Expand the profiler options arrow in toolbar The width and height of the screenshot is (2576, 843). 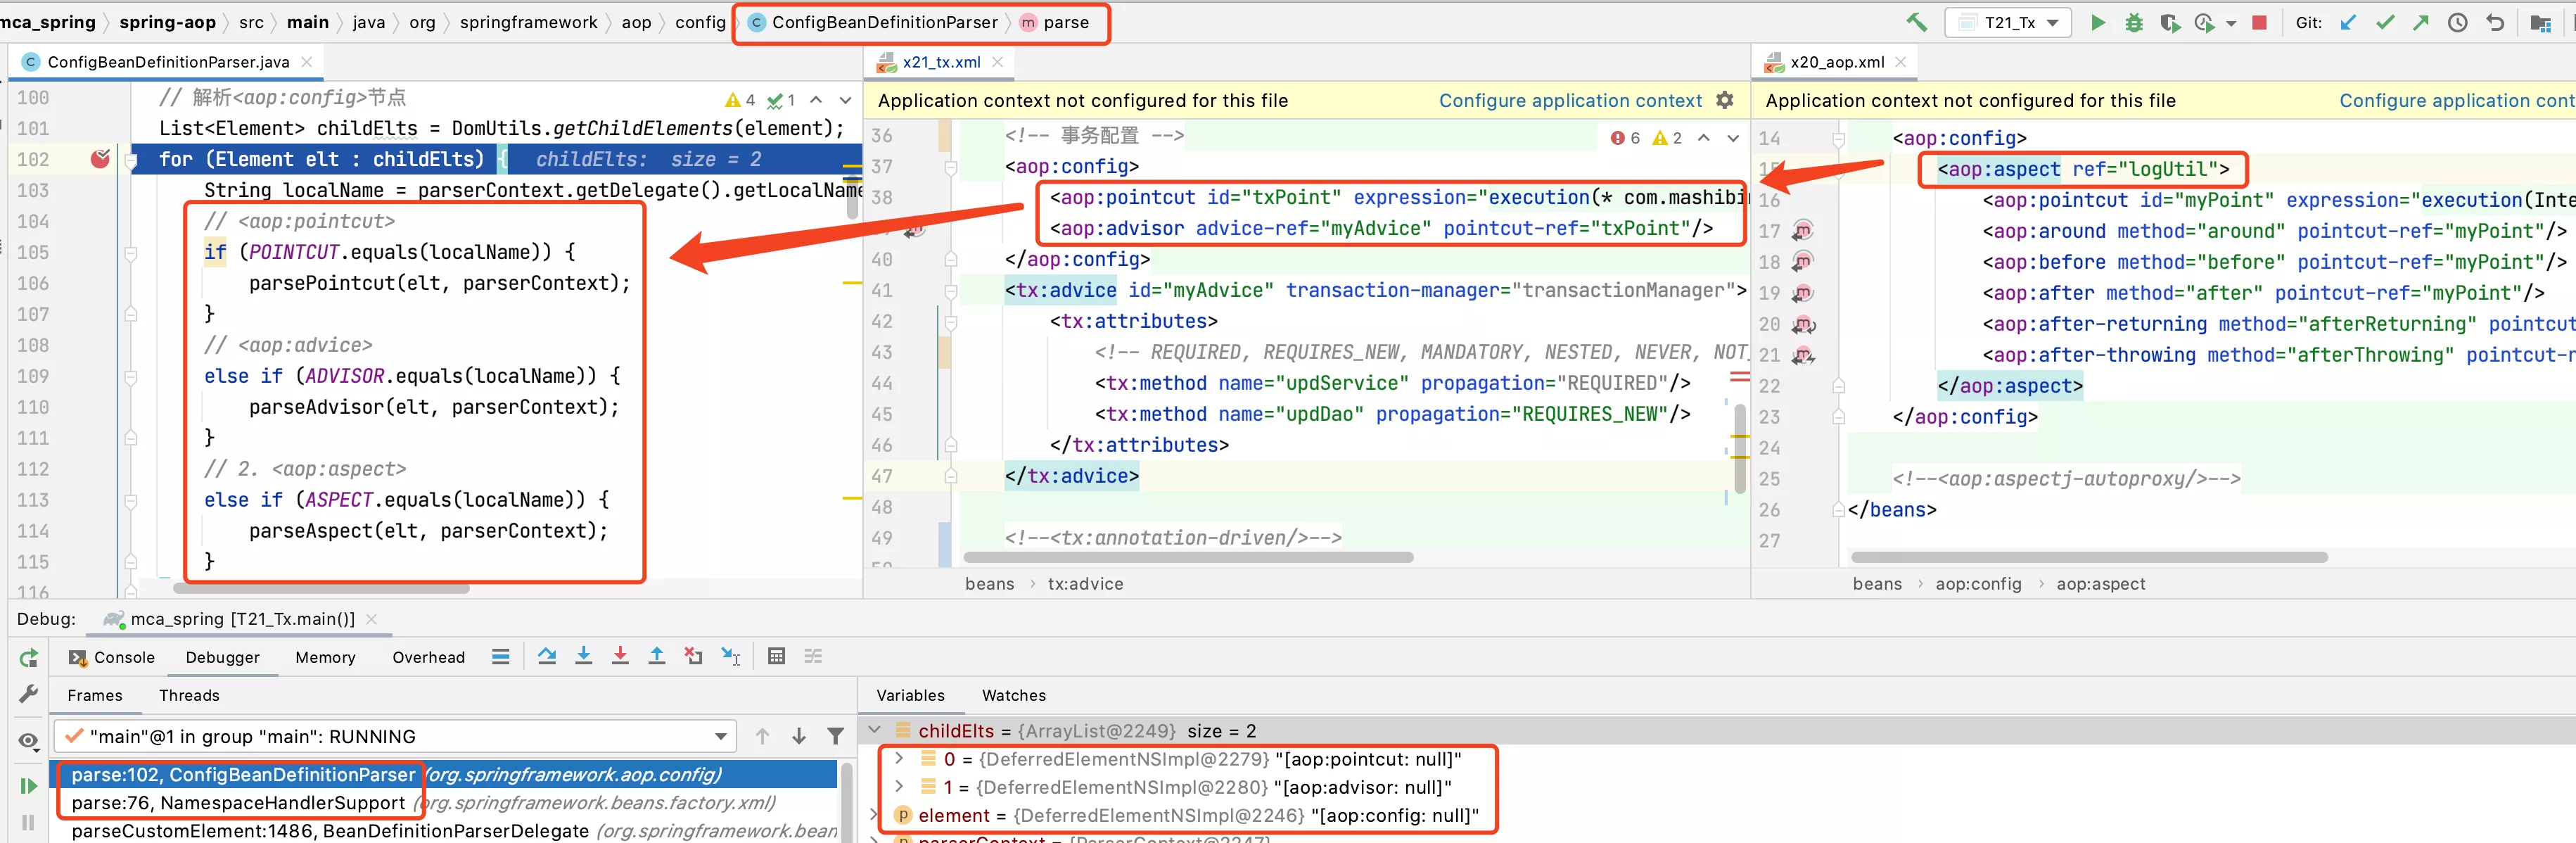[2230, 23]
